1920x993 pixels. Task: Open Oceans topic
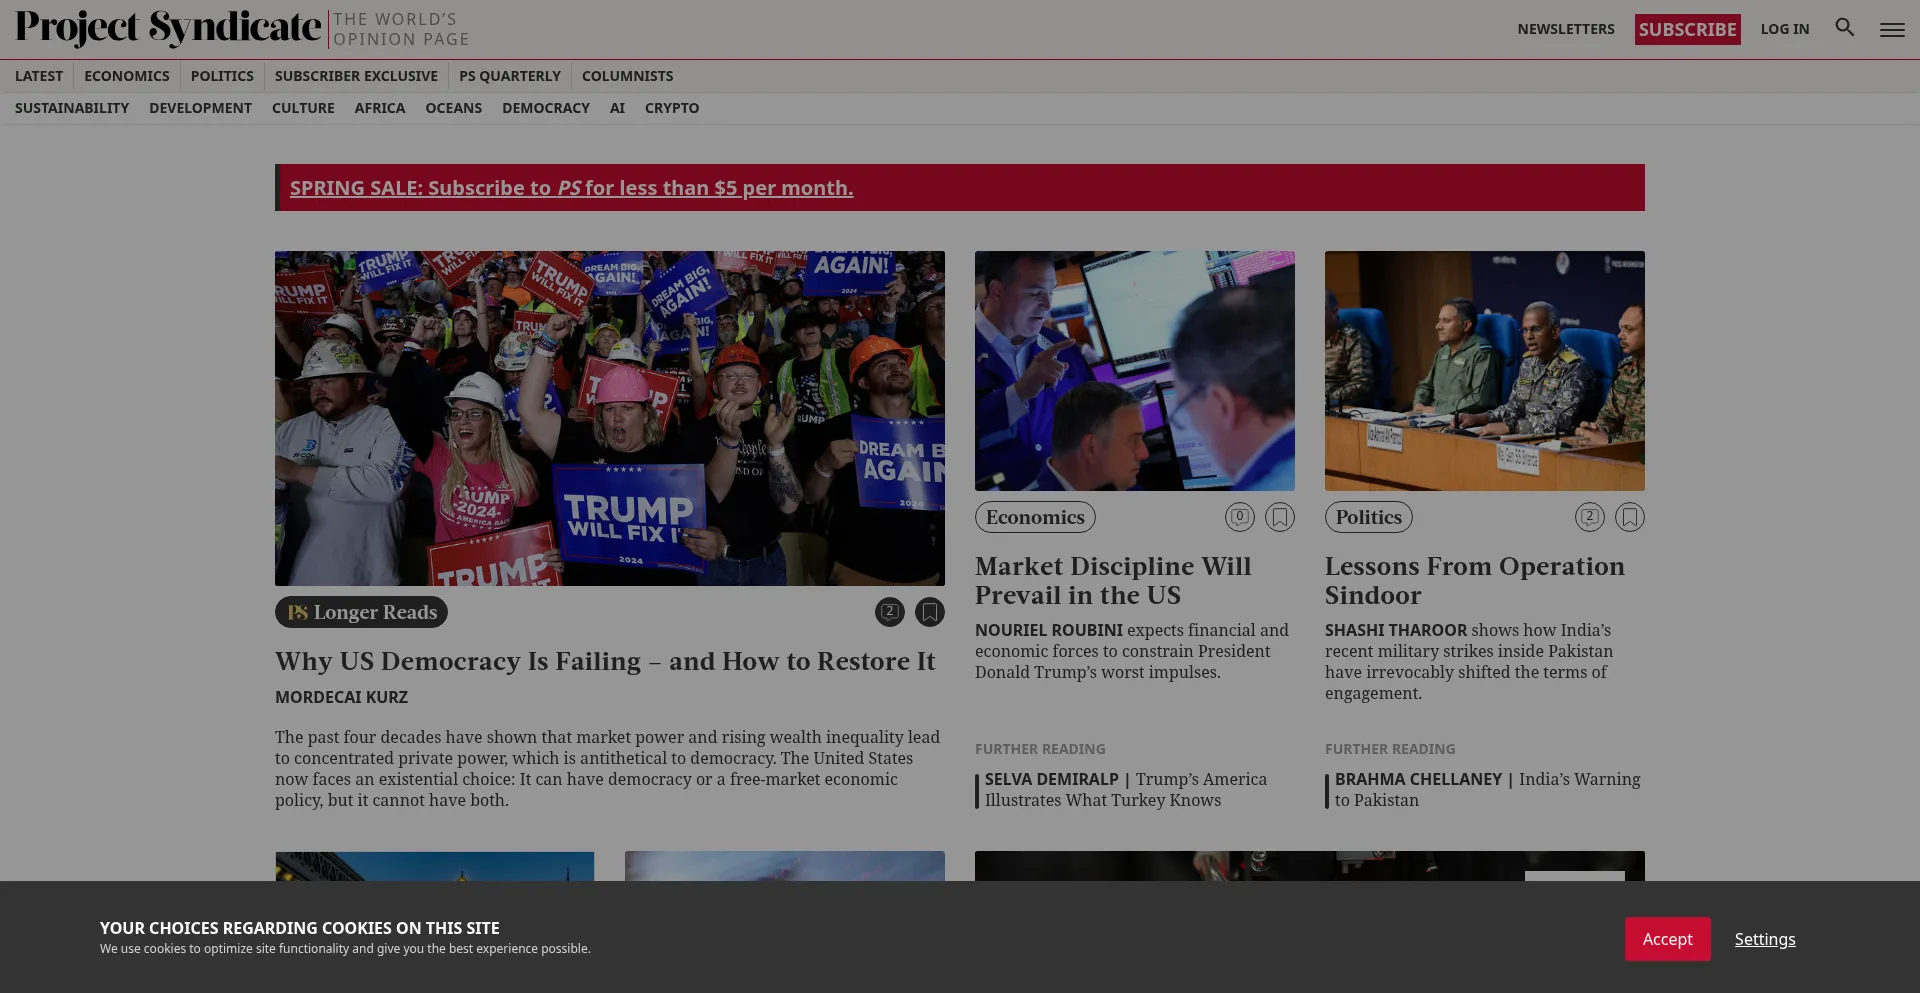coord(454,108)
